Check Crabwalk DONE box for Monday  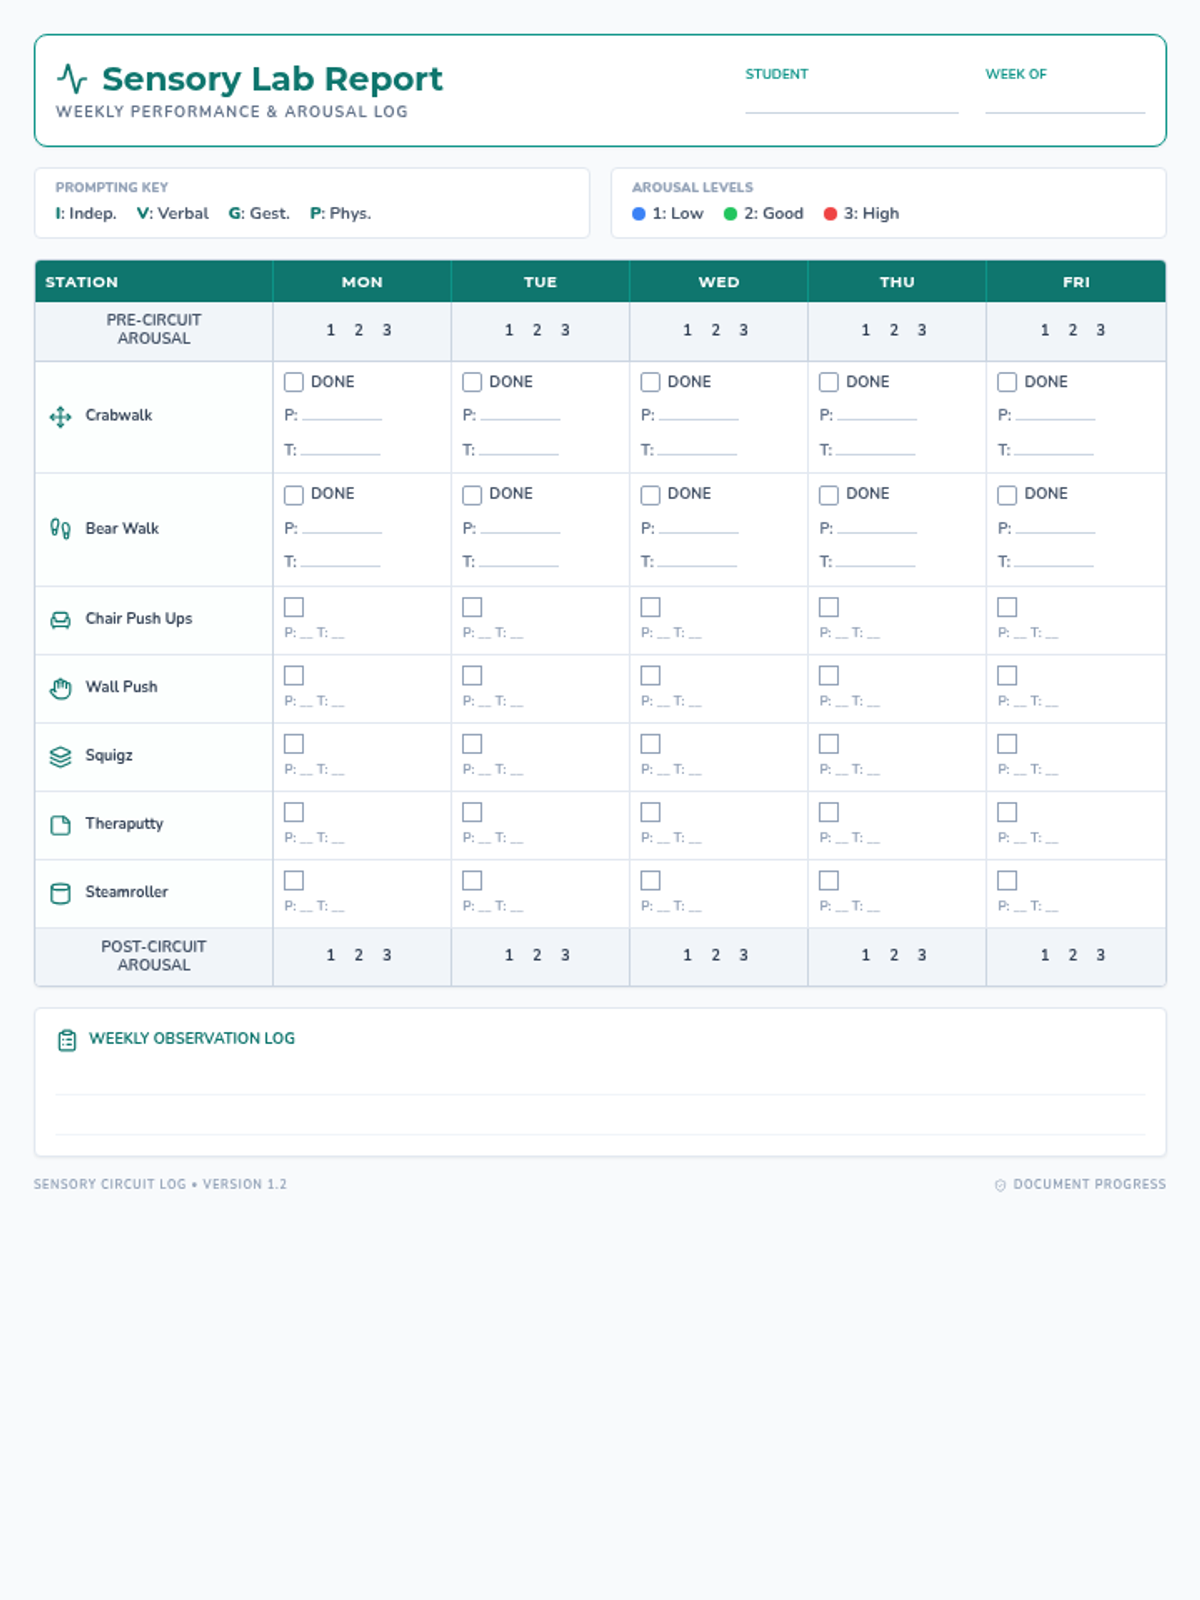pos(294,382)
